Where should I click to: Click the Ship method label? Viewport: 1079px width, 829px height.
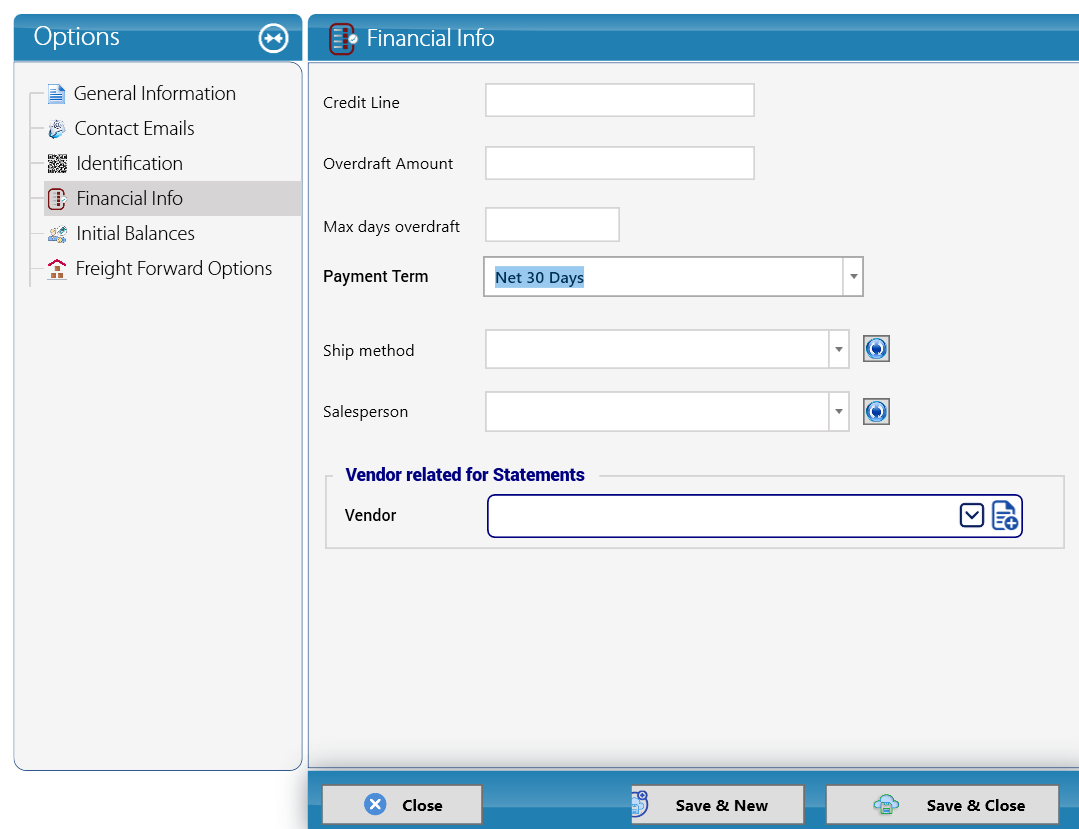click(369, 351)
